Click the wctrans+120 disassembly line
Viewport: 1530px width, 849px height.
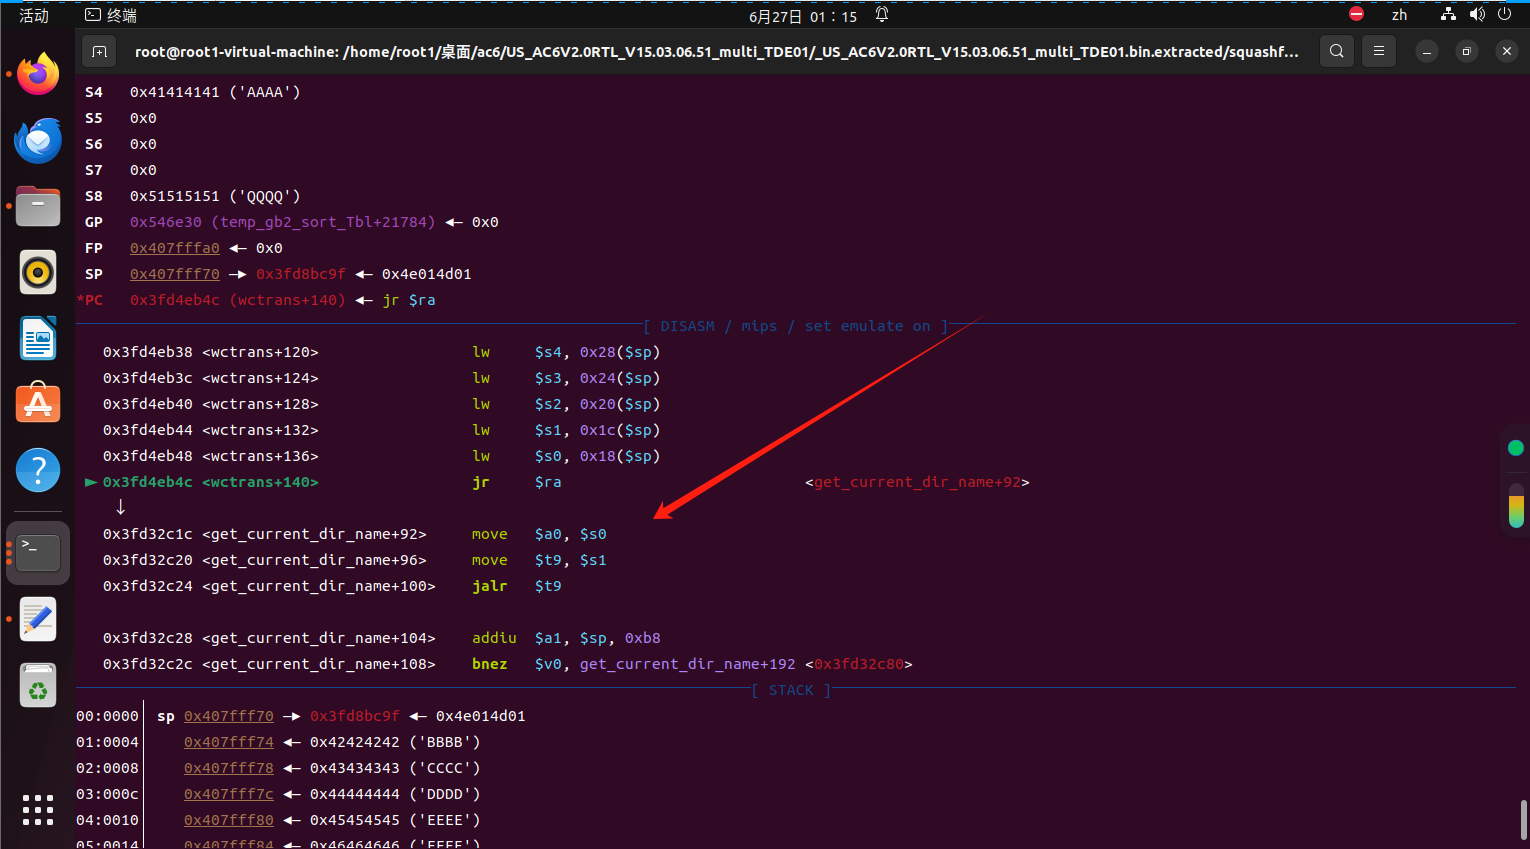pos(382,352)
